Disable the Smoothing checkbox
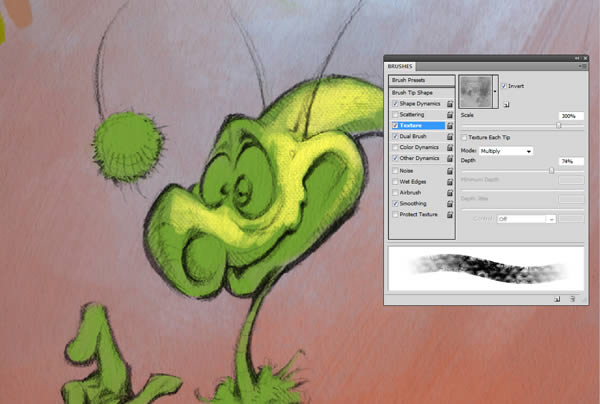Screen dimensions: 600x404 pos(395,204)
